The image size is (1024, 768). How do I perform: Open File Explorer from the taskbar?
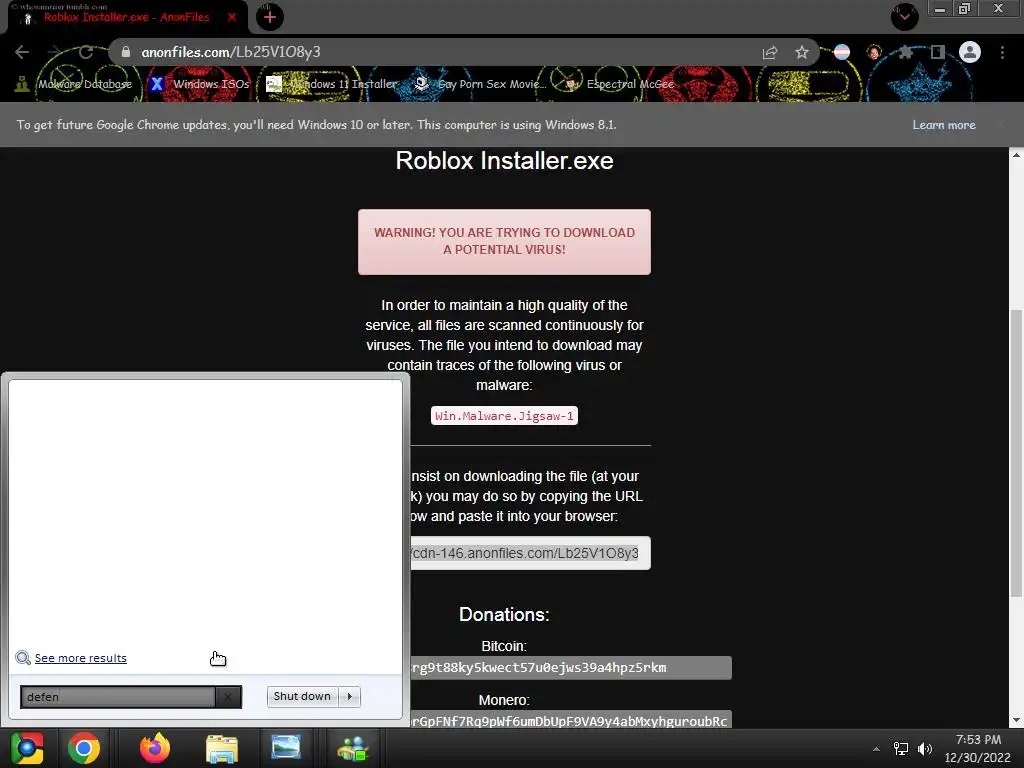pyautogui.click(x=221, y=748)
